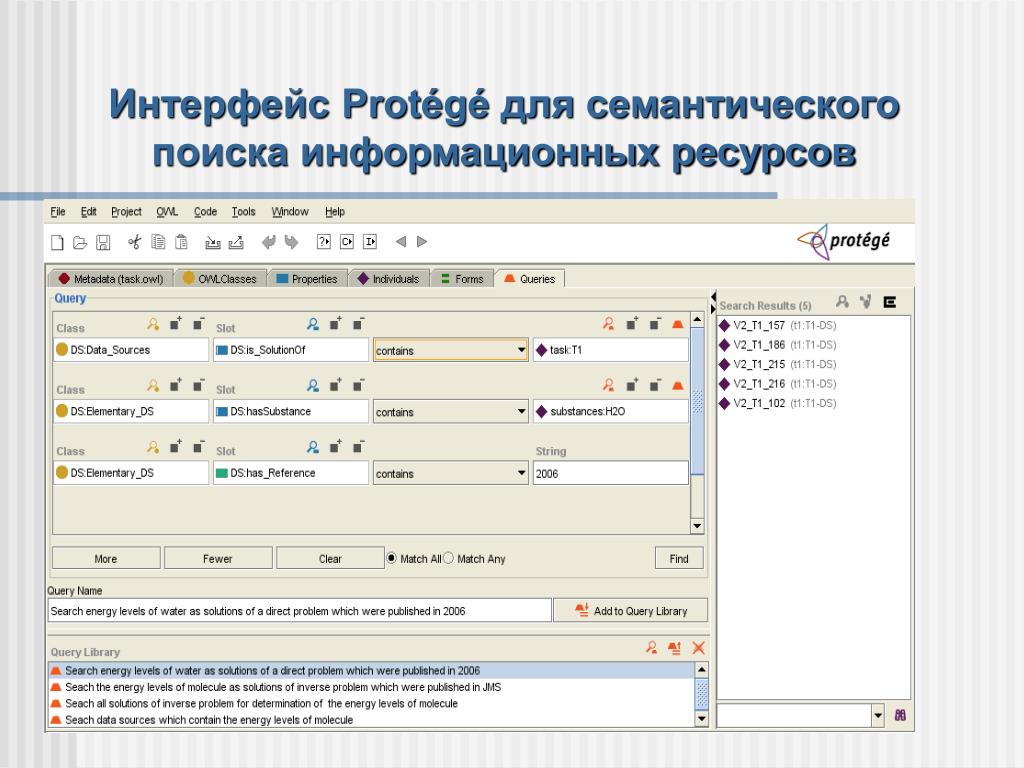This screenshot has height=768, width=1024.
Task: View selected search result instance icon
Action: pos(842,302)
